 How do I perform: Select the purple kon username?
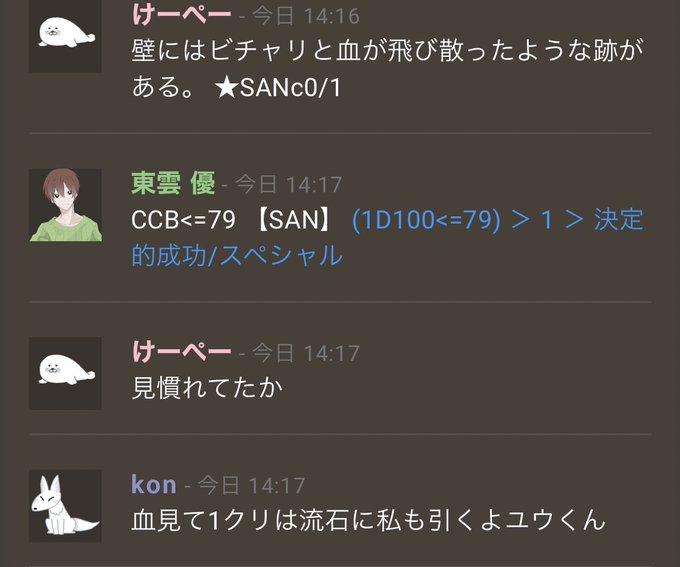(x=154, y=485)
